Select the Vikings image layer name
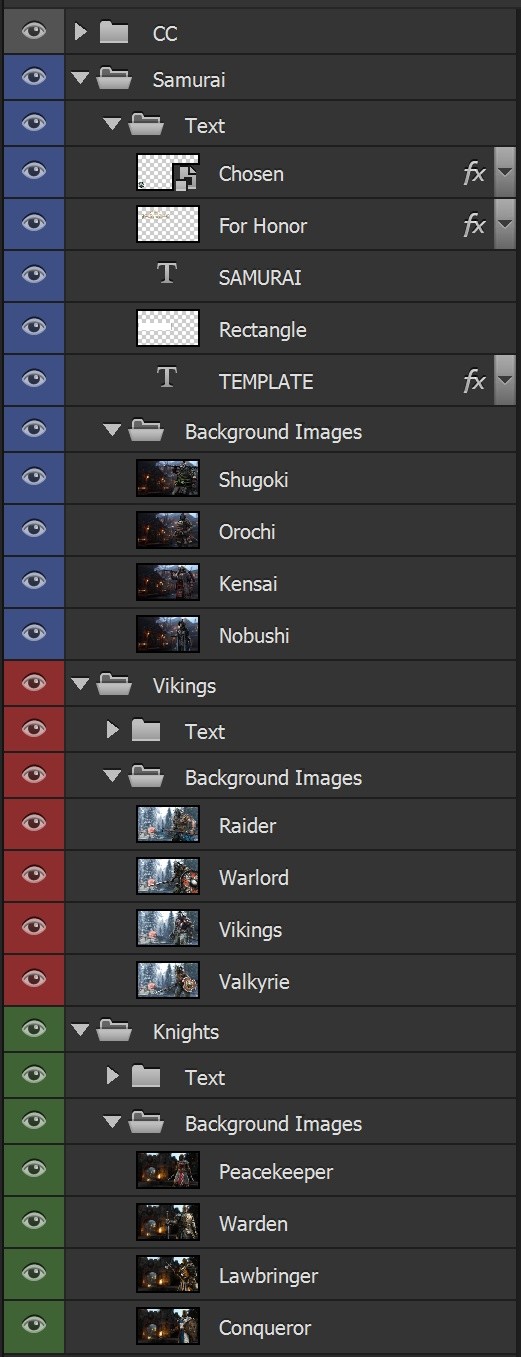521x1357 pixels. tap(250, 930)
